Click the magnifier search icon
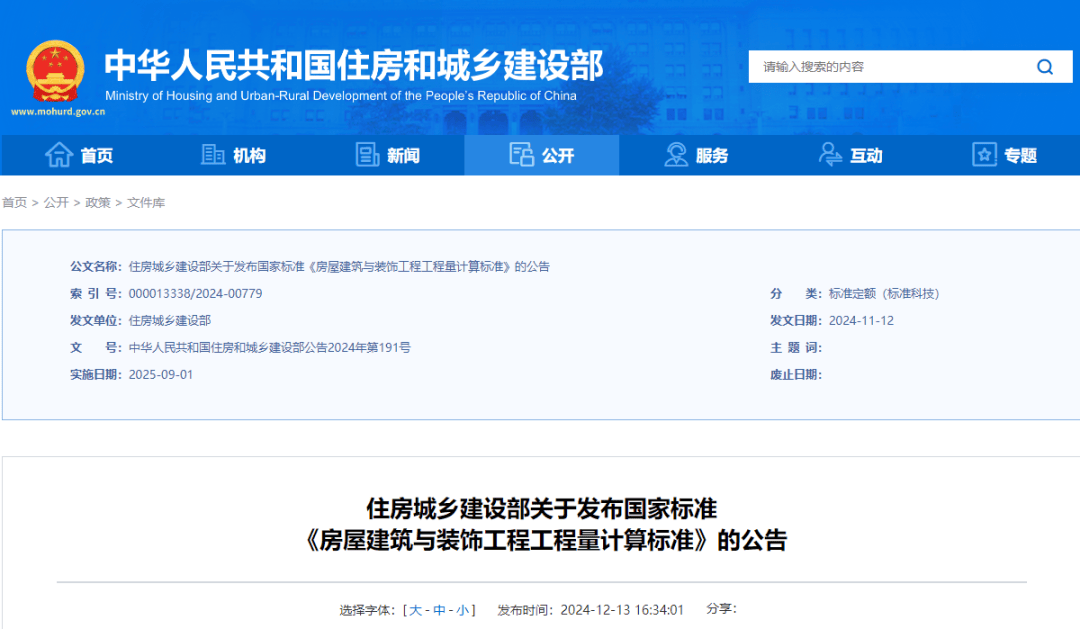The image size is (1080, 629). point(1045,67)
